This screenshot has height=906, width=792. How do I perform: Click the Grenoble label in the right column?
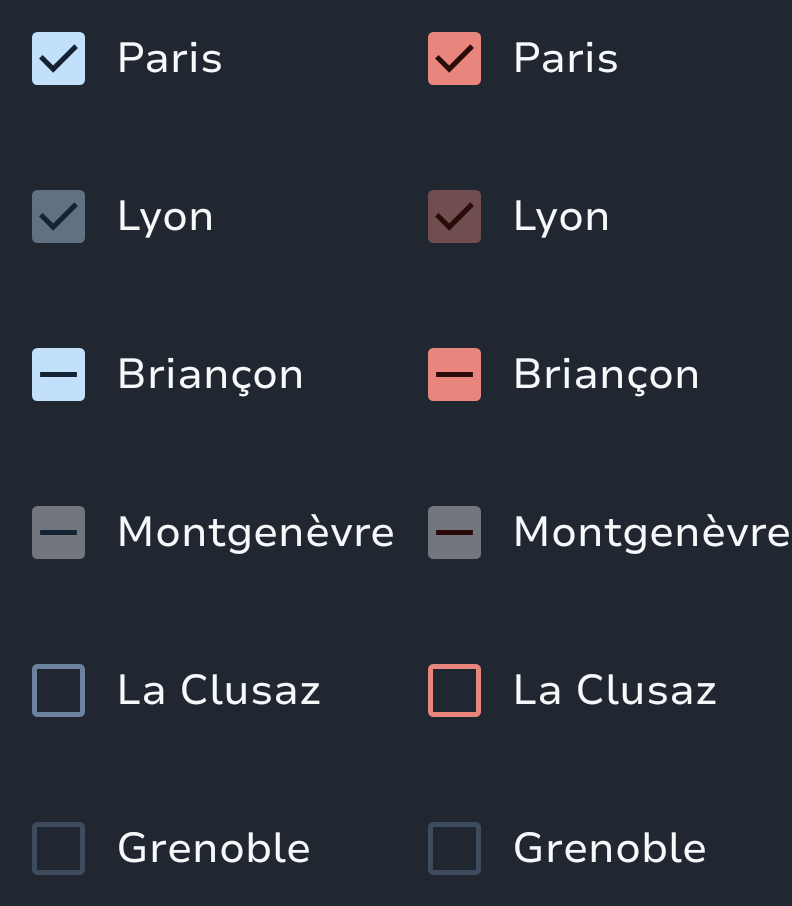pyautogui.click(x=609, y=848)
